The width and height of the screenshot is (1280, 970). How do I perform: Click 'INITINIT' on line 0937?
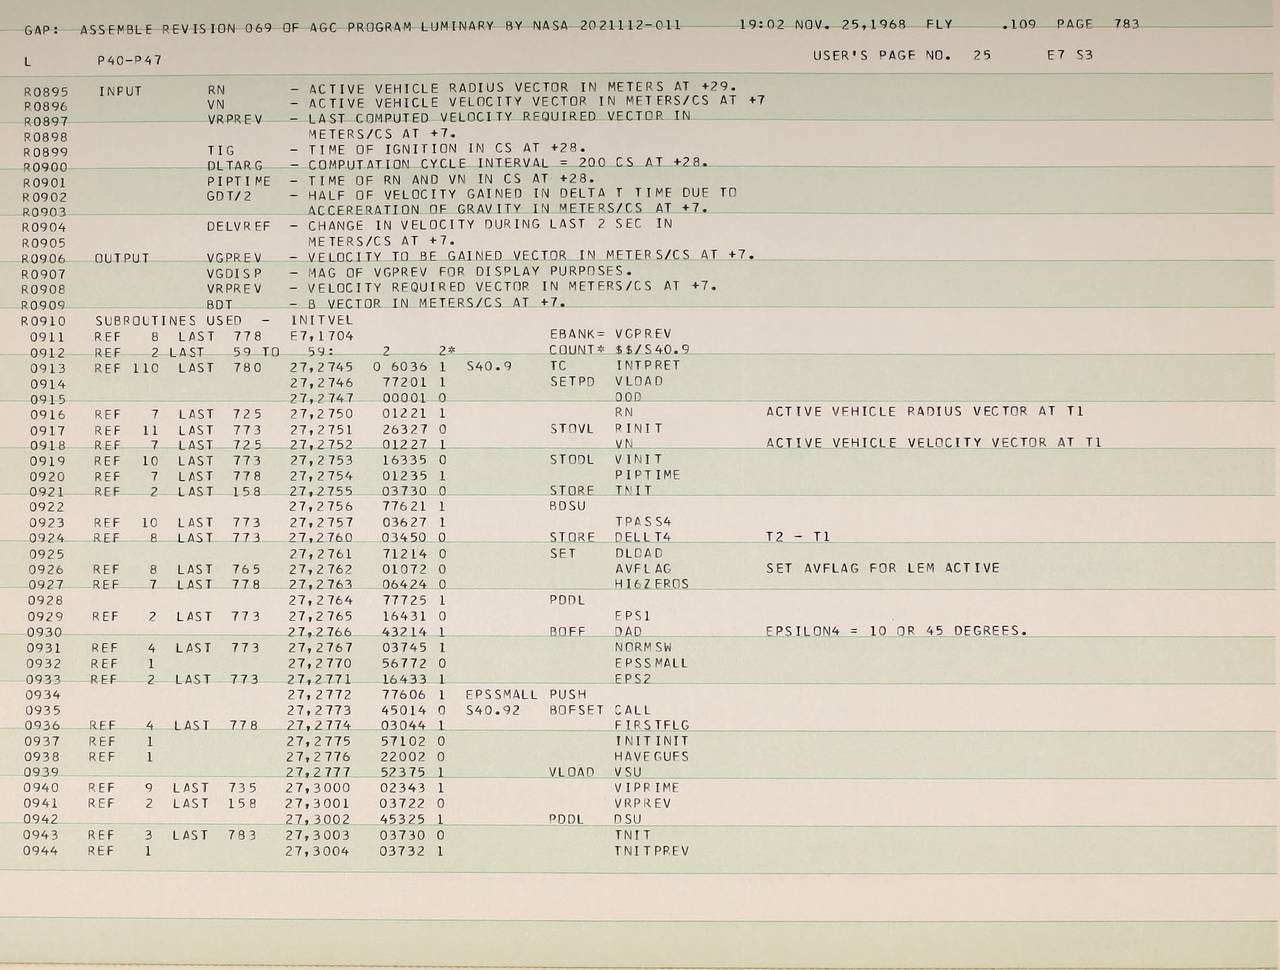click(651, 741)
